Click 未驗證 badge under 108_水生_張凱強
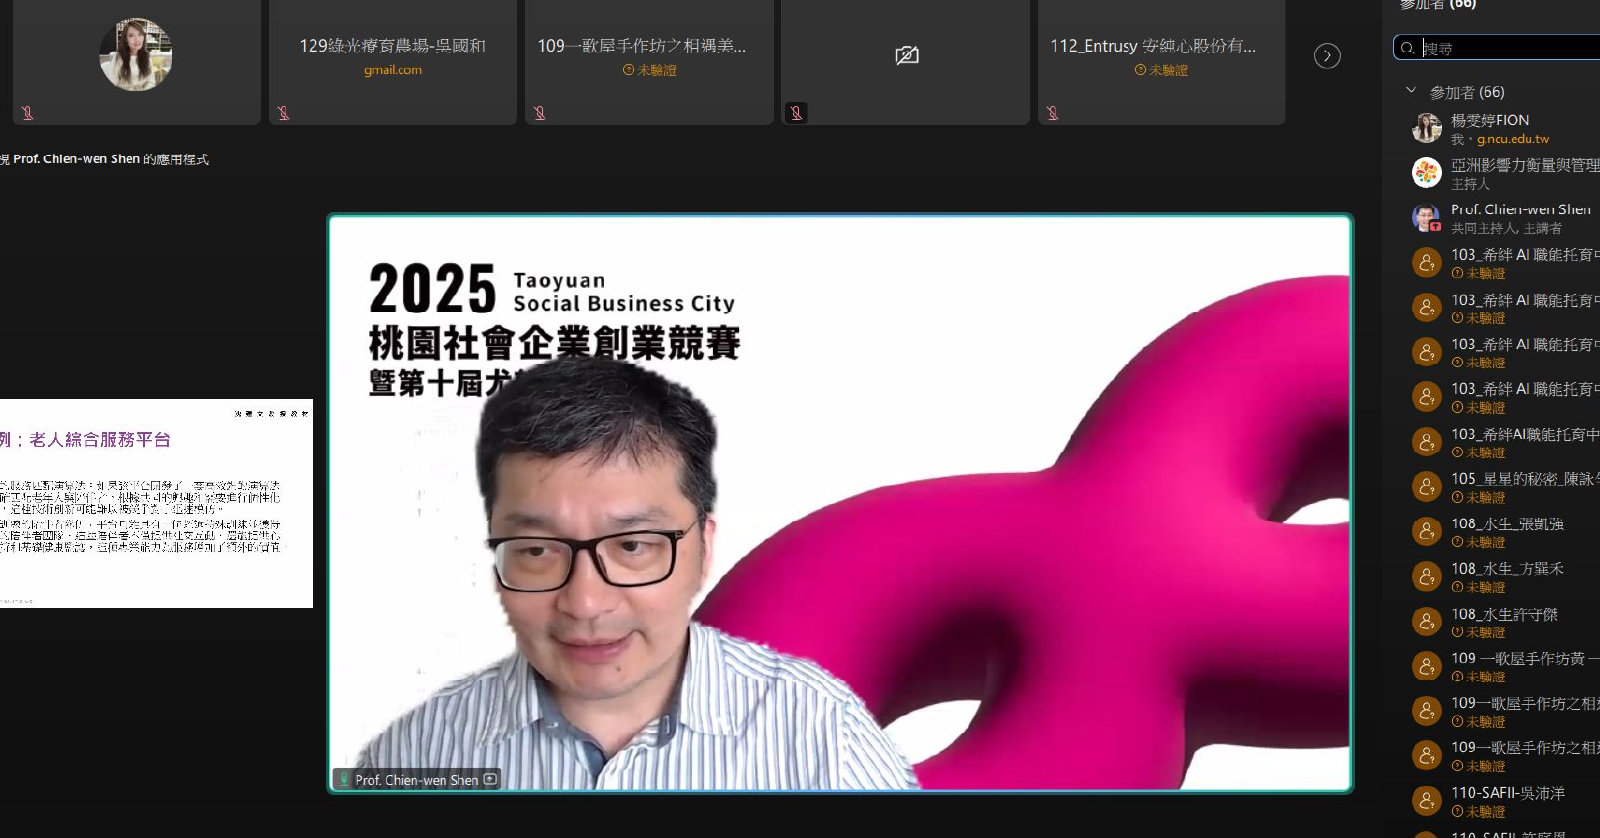Image resolution: width=1600 pixels, height=838 pixels. click(x=1478, y=542)
